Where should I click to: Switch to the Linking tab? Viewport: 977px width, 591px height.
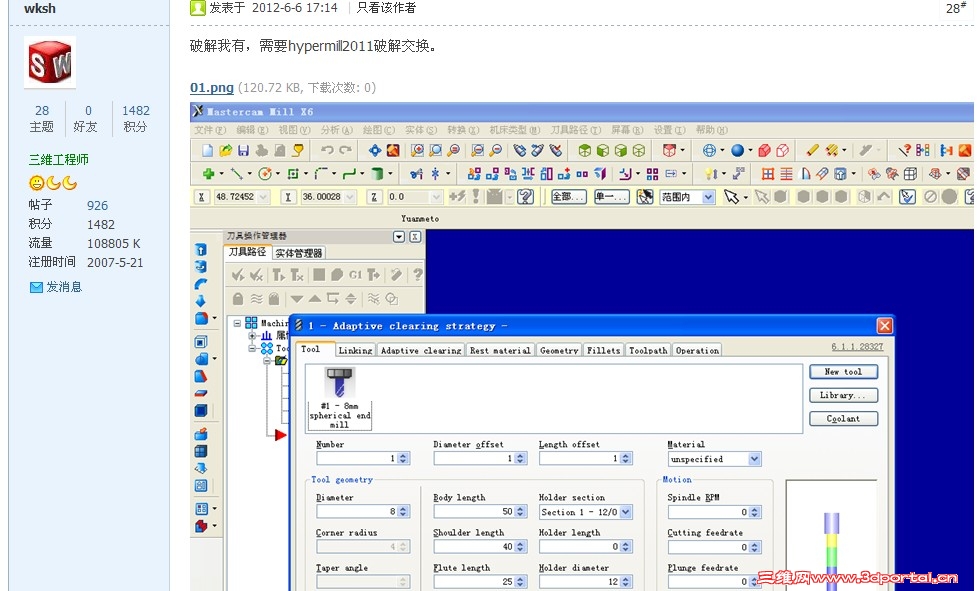click(x=355, y=350)
